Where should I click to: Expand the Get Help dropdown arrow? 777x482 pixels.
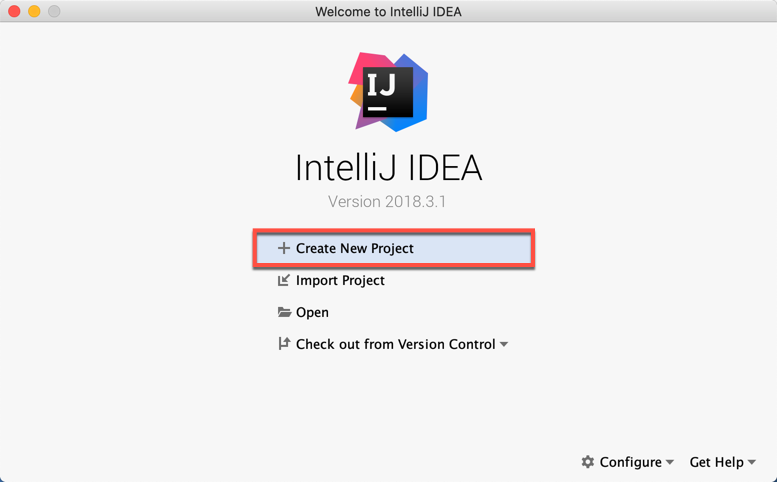click(x=752, y=462)
